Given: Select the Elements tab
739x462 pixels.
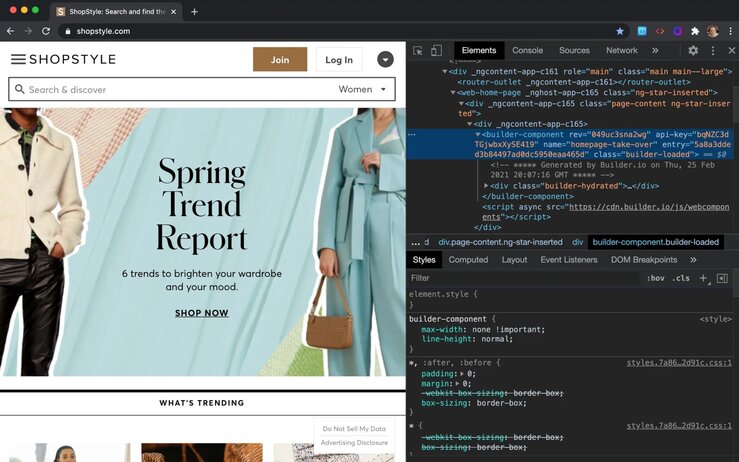Looking at the screenshot, I should [479, 50].
